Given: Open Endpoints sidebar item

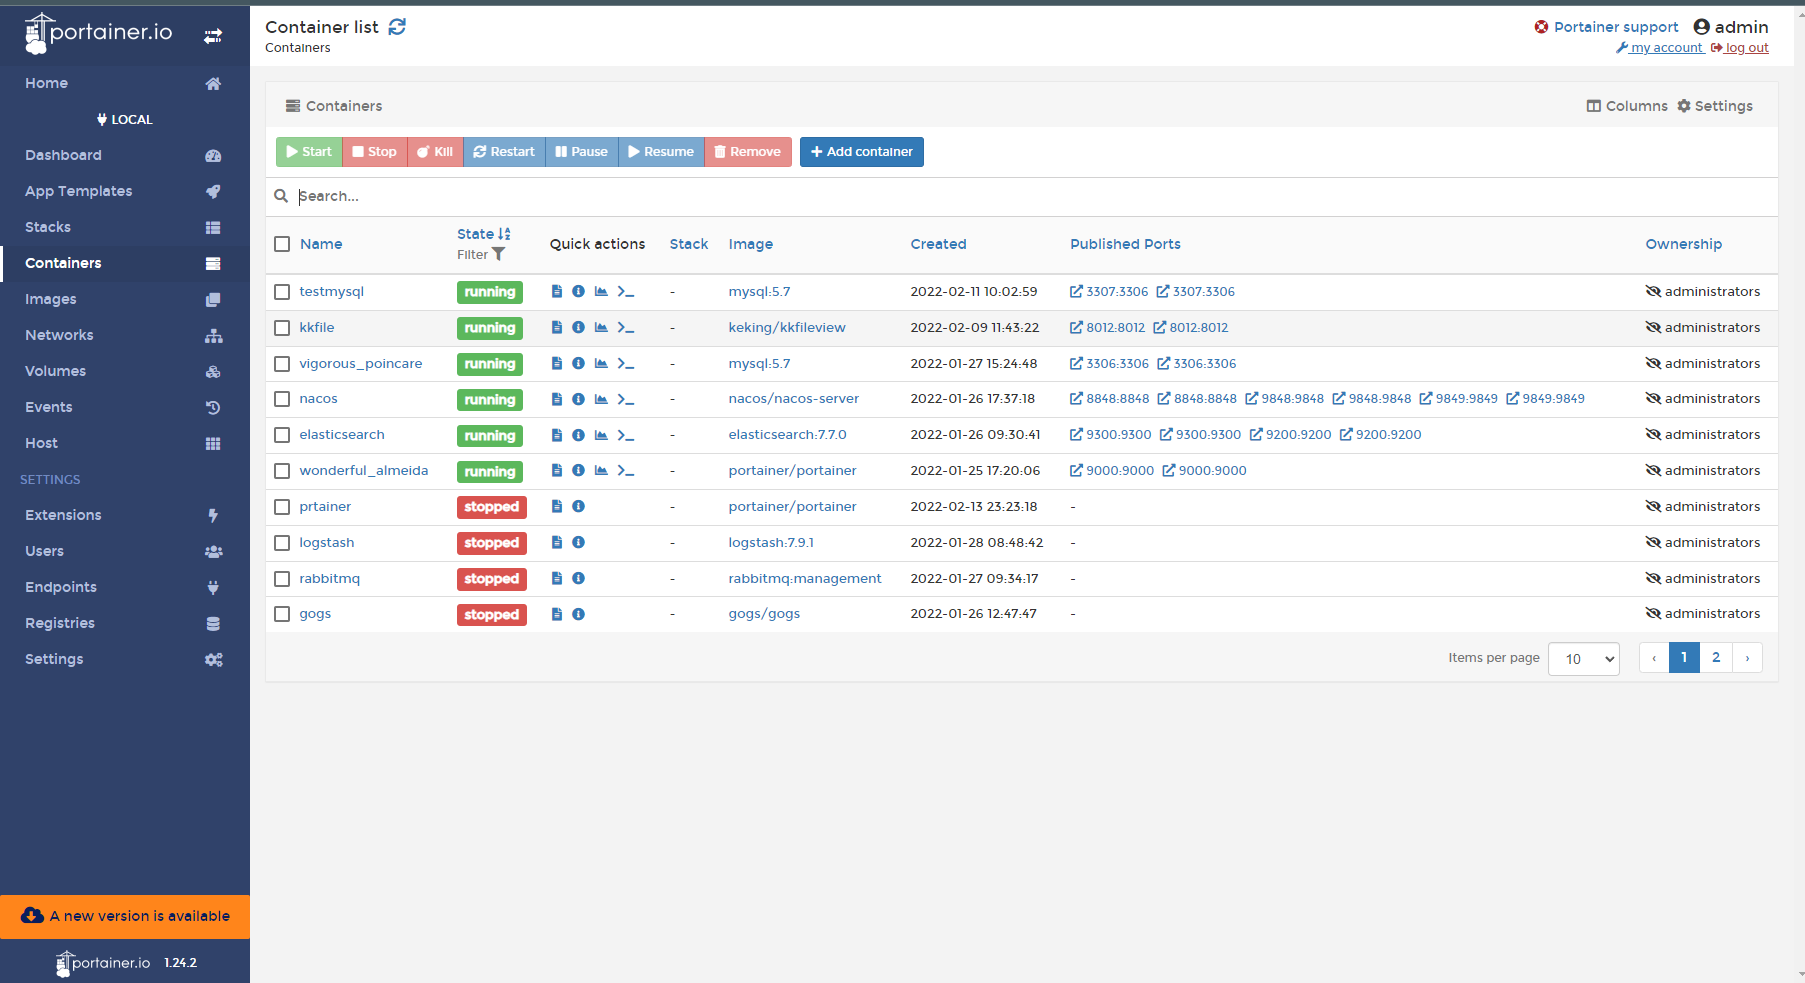Looking at the screenshot, I should pyautogui.click(x=125, y=587).
